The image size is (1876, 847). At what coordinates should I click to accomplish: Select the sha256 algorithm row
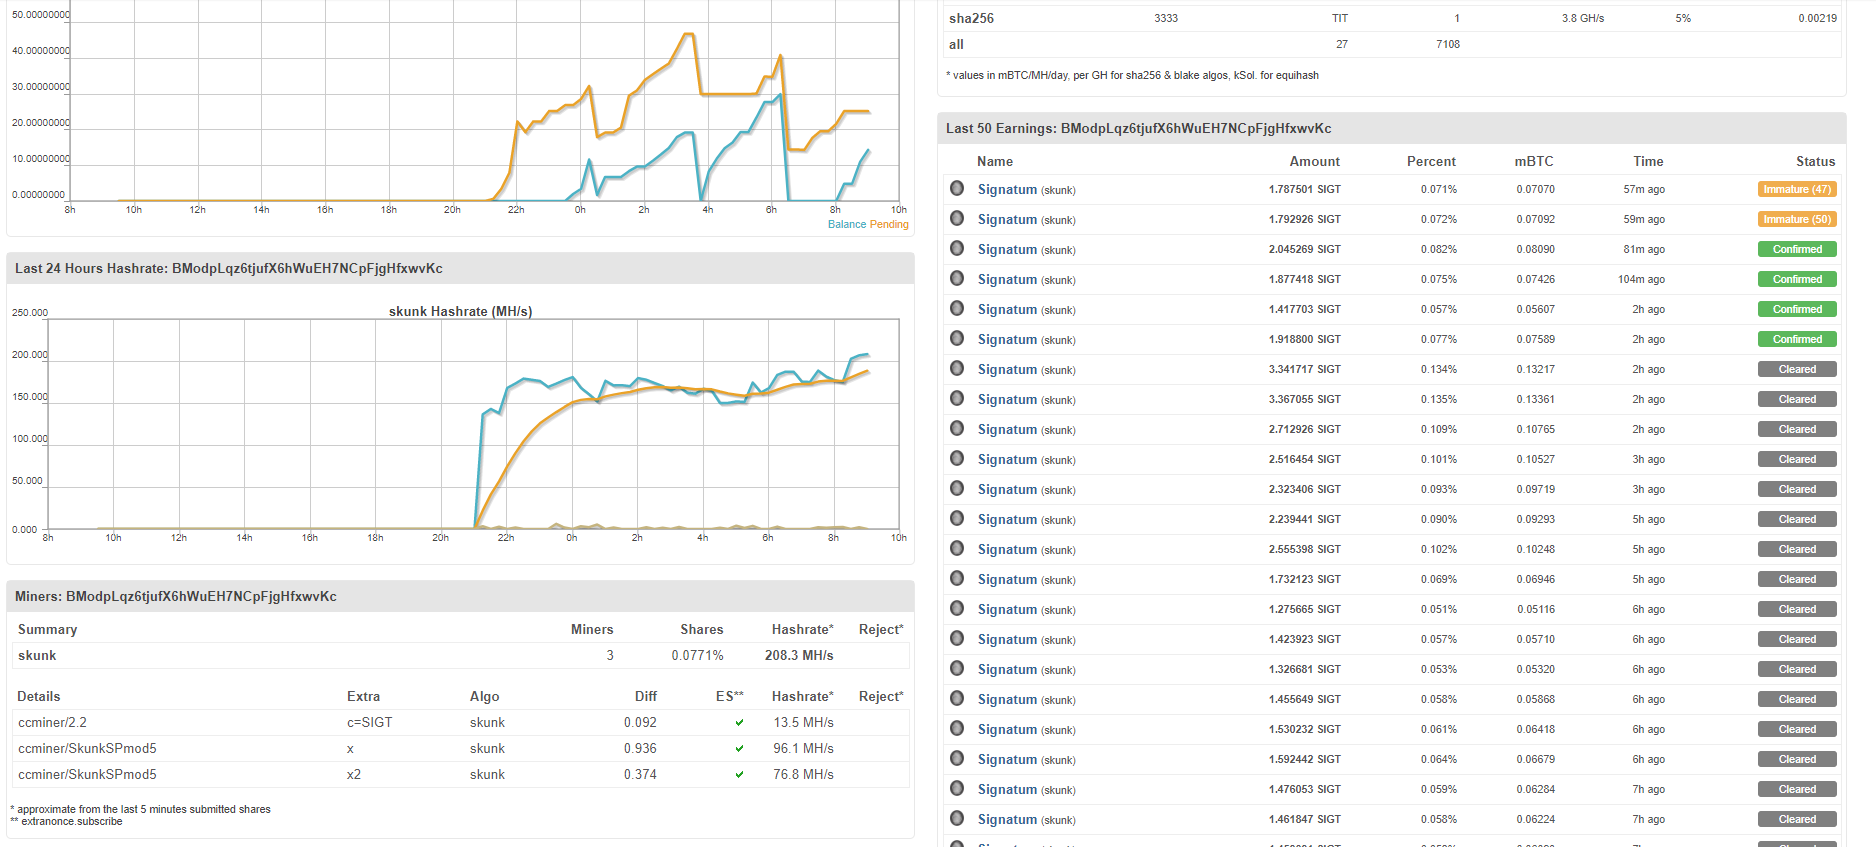[x=971, y=18]
